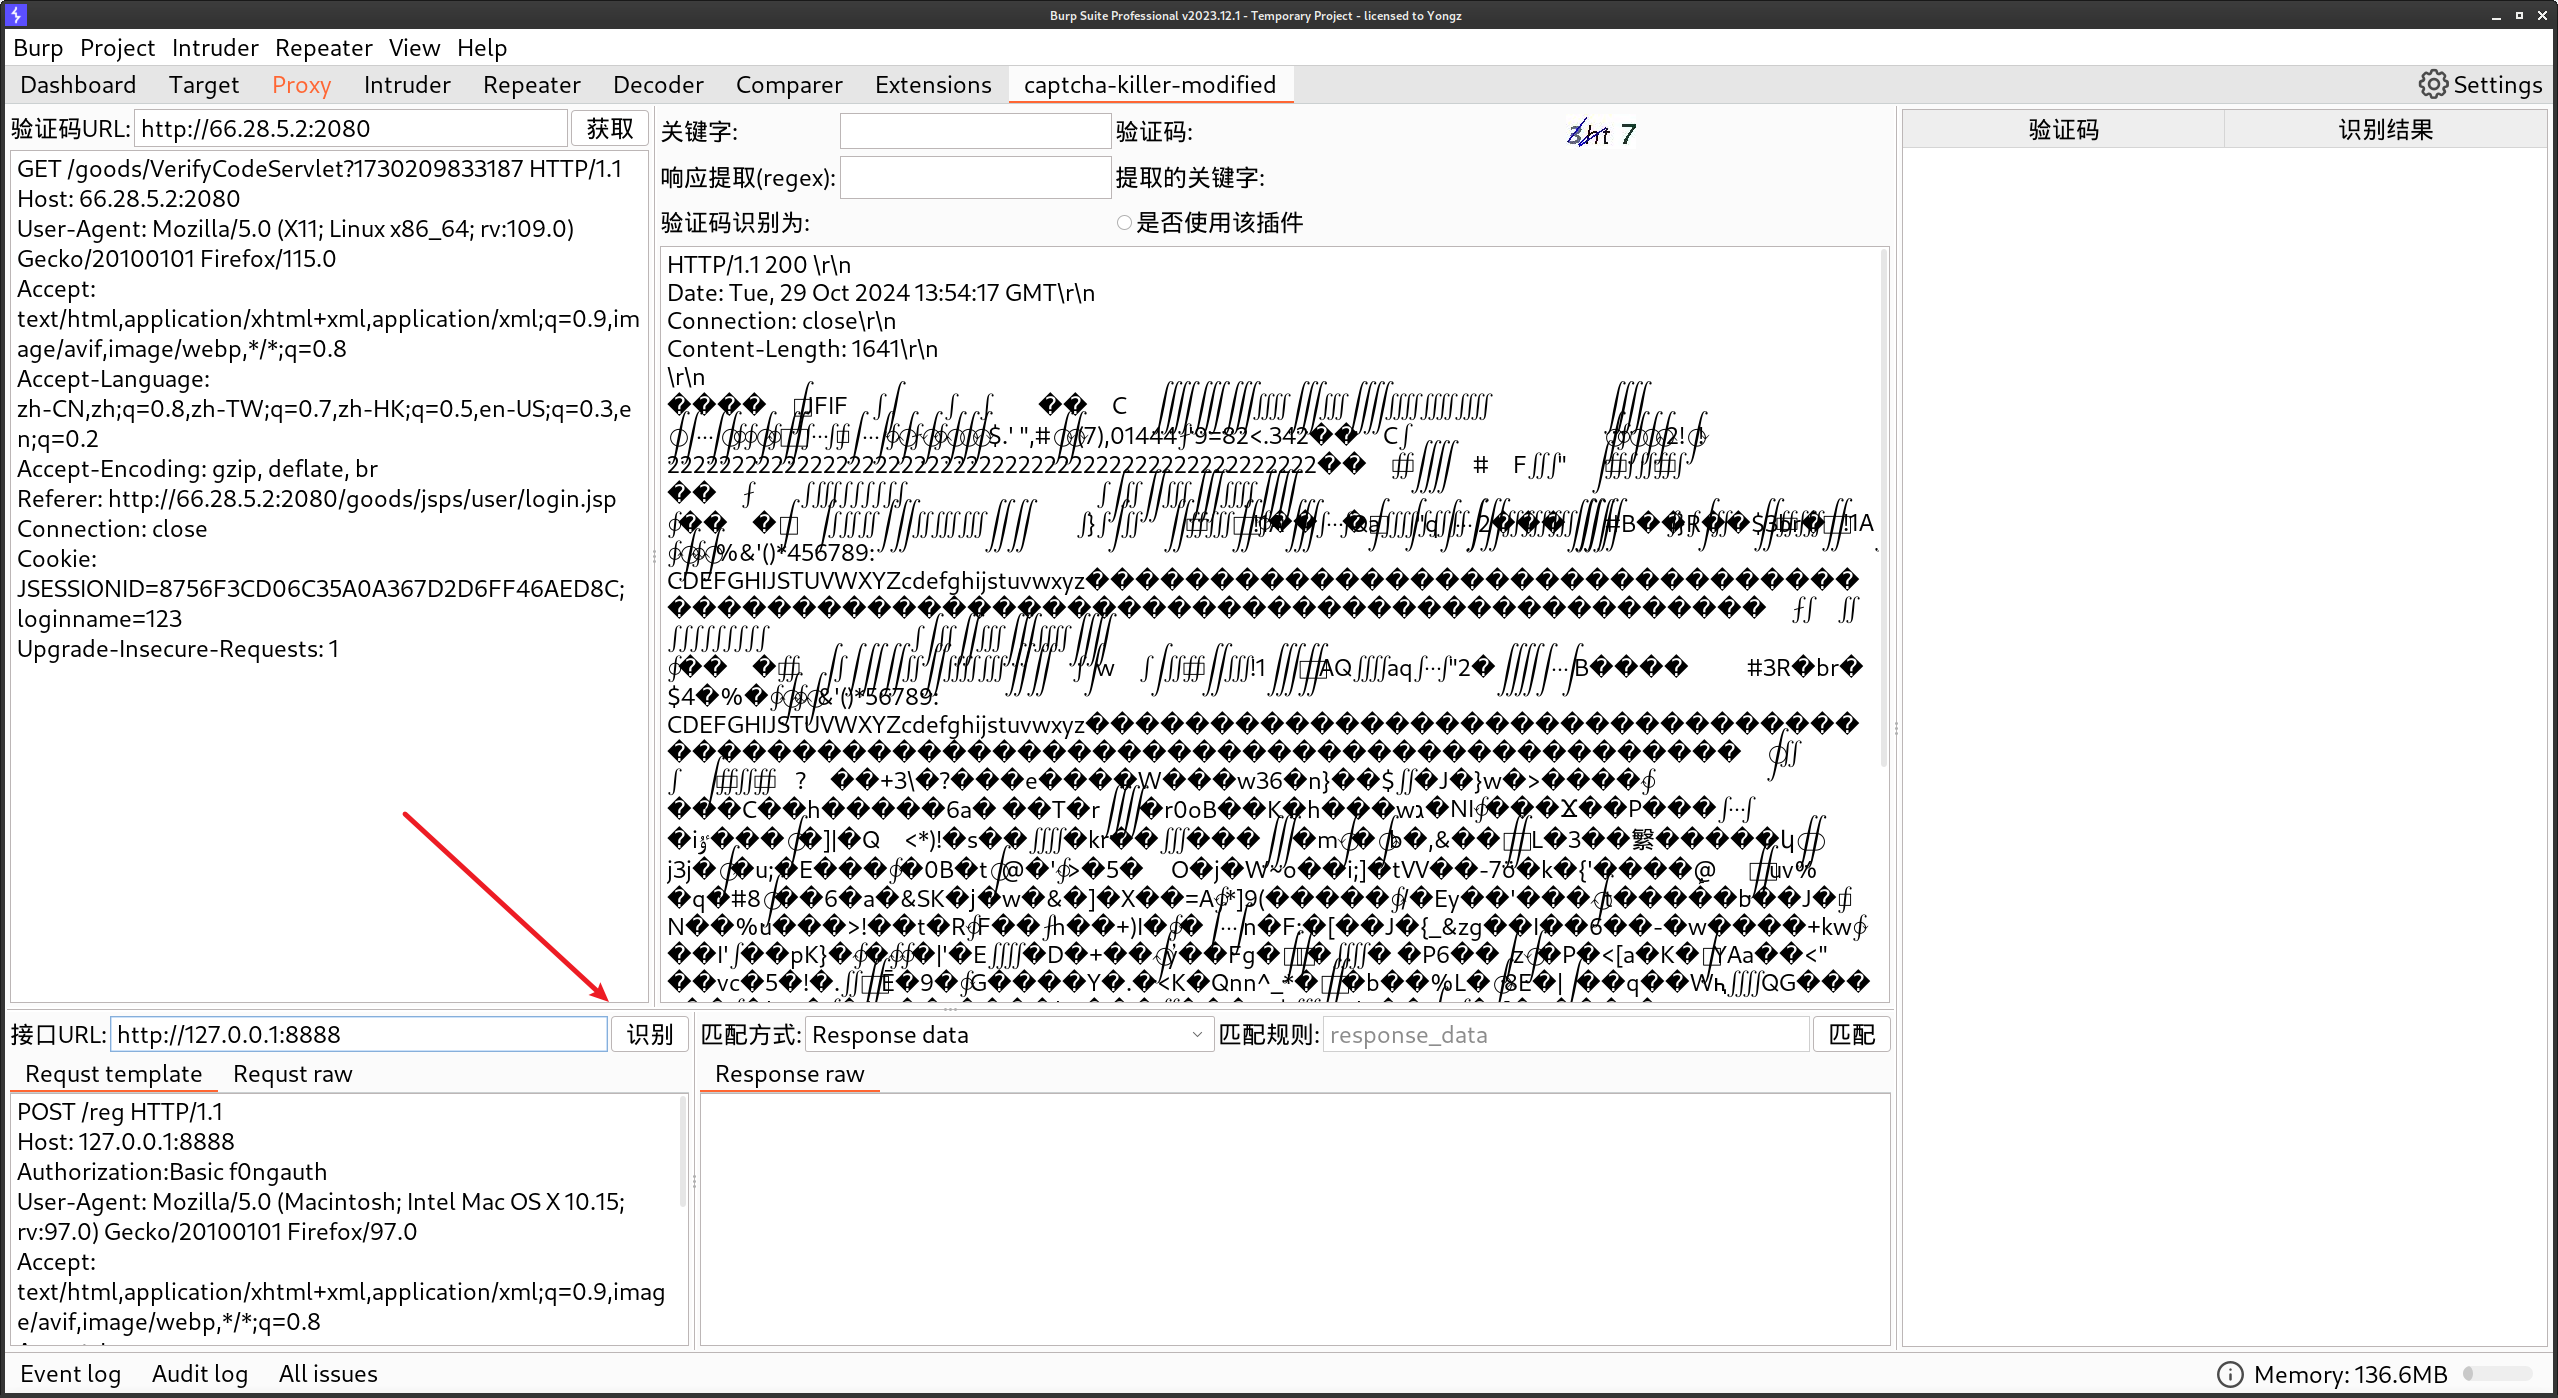Switch to the Target tab
This screenshot has height=1398, width=2558.
tap(204, 85)
